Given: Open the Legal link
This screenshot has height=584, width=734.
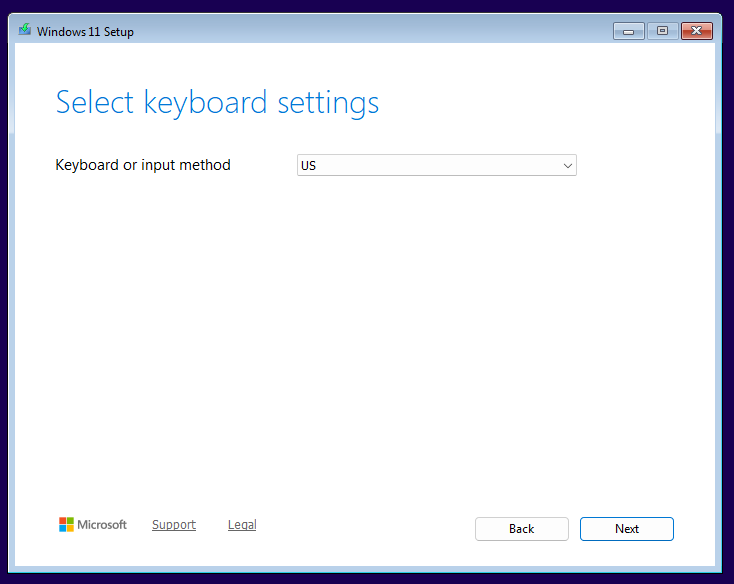Looking at the screenshot, I should (242, 525).
